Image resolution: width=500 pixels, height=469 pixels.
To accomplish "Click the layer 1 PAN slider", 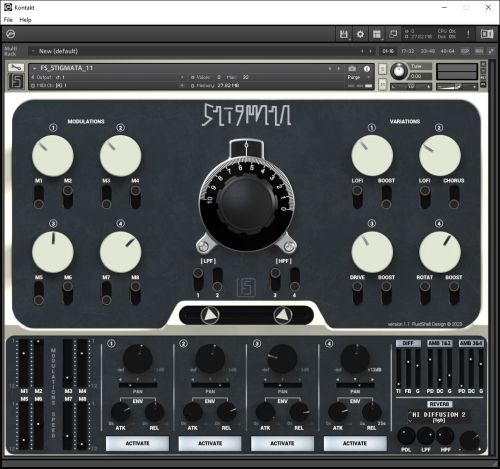I will point(138,385).
